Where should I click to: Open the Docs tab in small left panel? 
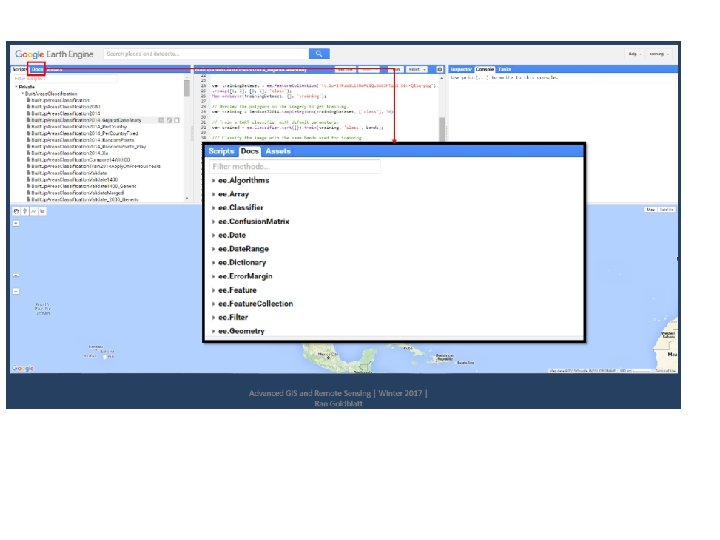click(x=37, y=69)
